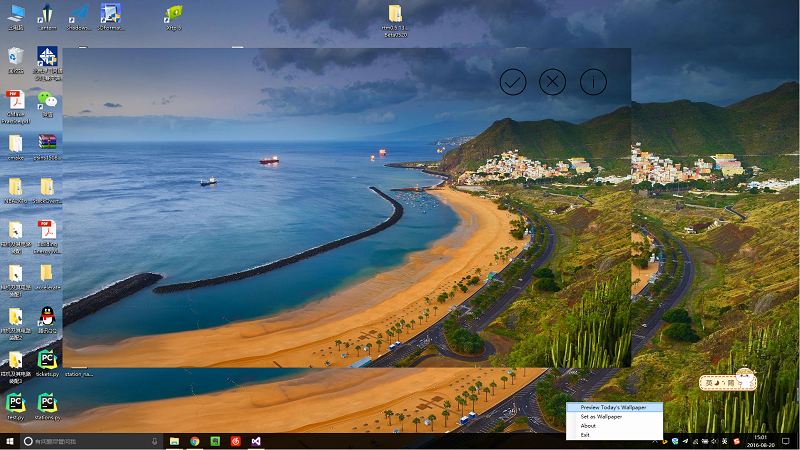Open About from the tray menu

click(614, 426)
